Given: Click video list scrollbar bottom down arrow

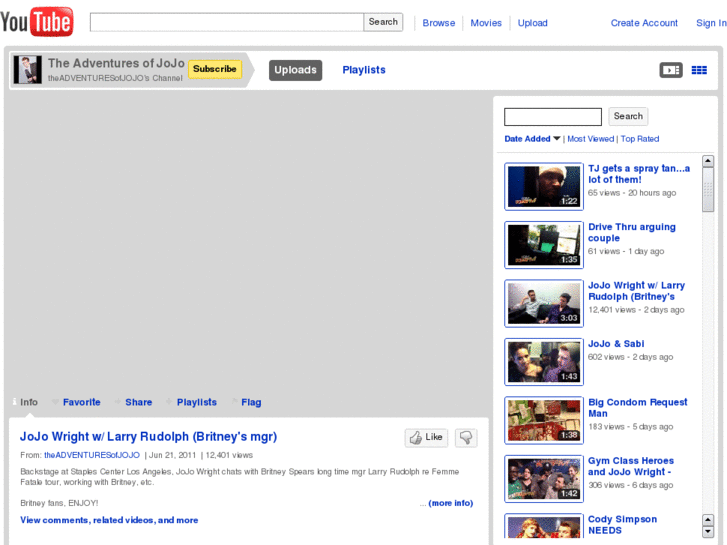Looking at the screenshot, I should (x=708, y=532).
